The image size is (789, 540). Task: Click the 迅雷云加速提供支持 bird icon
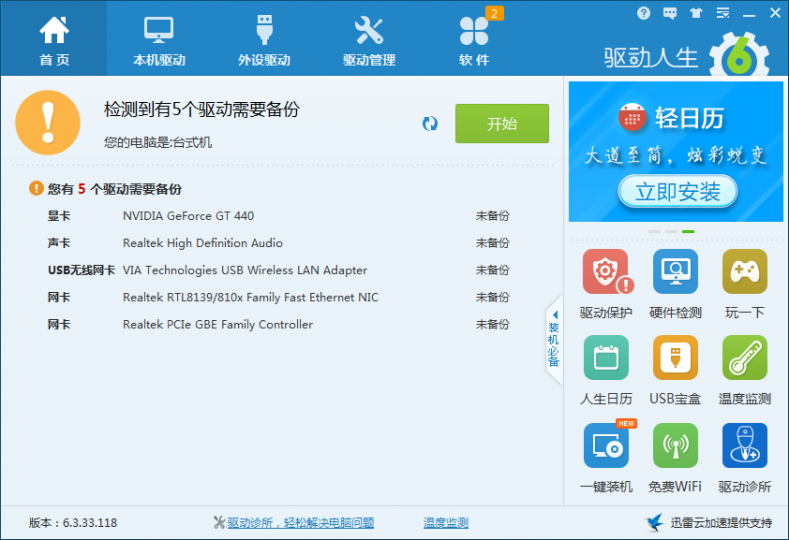point(655,522)
